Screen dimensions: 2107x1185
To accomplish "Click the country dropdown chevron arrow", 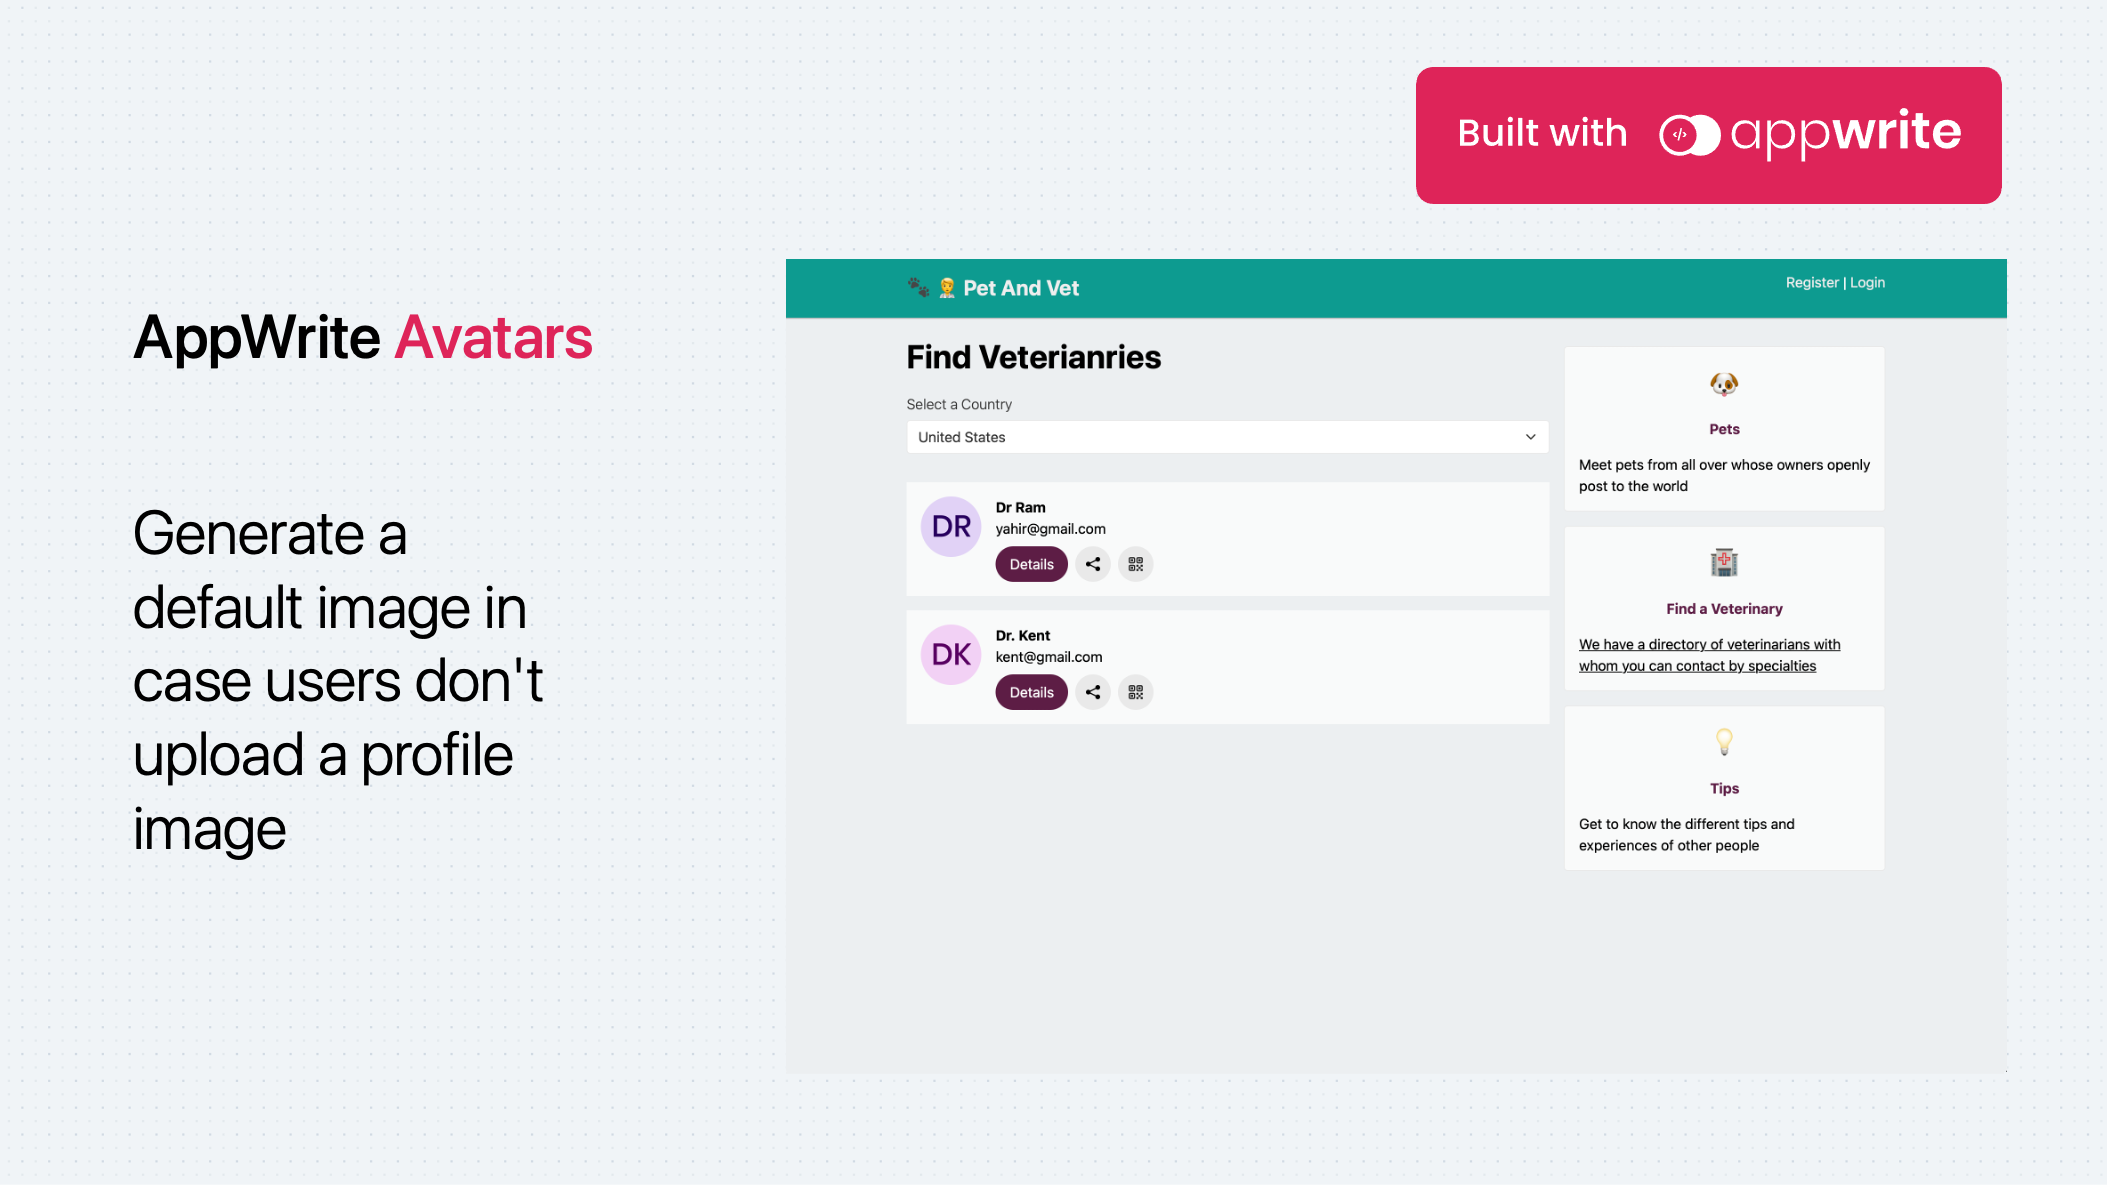I will (1530, 437).
